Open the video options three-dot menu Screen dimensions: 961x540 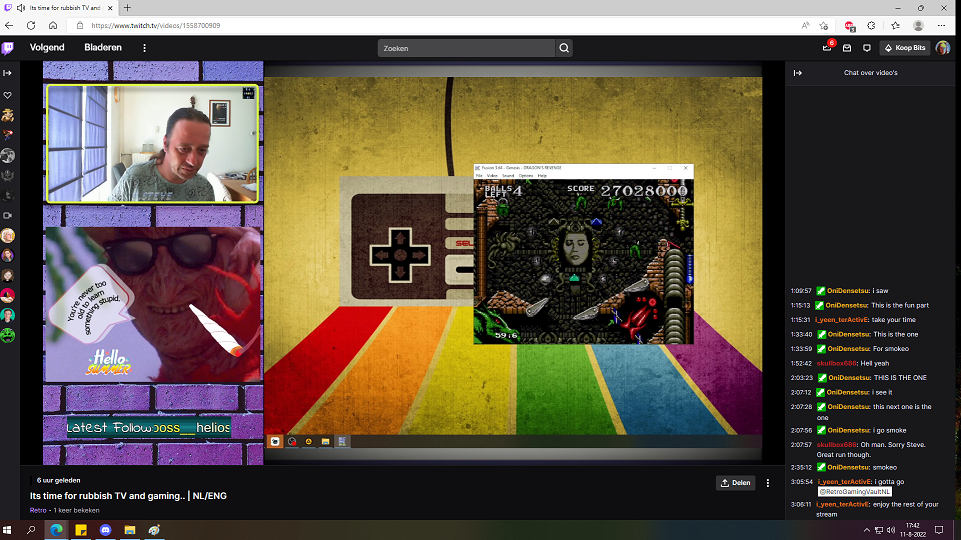point(768,483)
